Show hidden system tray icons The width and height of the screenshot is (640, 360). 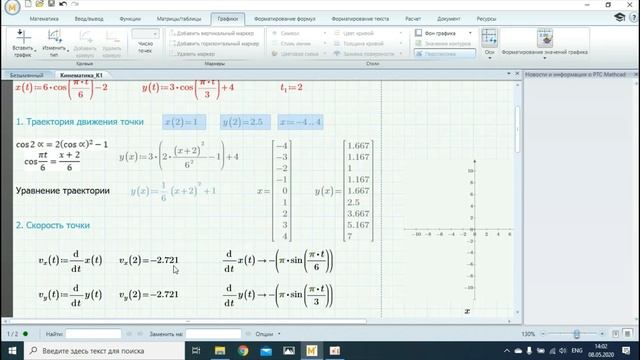coord(507,351)
